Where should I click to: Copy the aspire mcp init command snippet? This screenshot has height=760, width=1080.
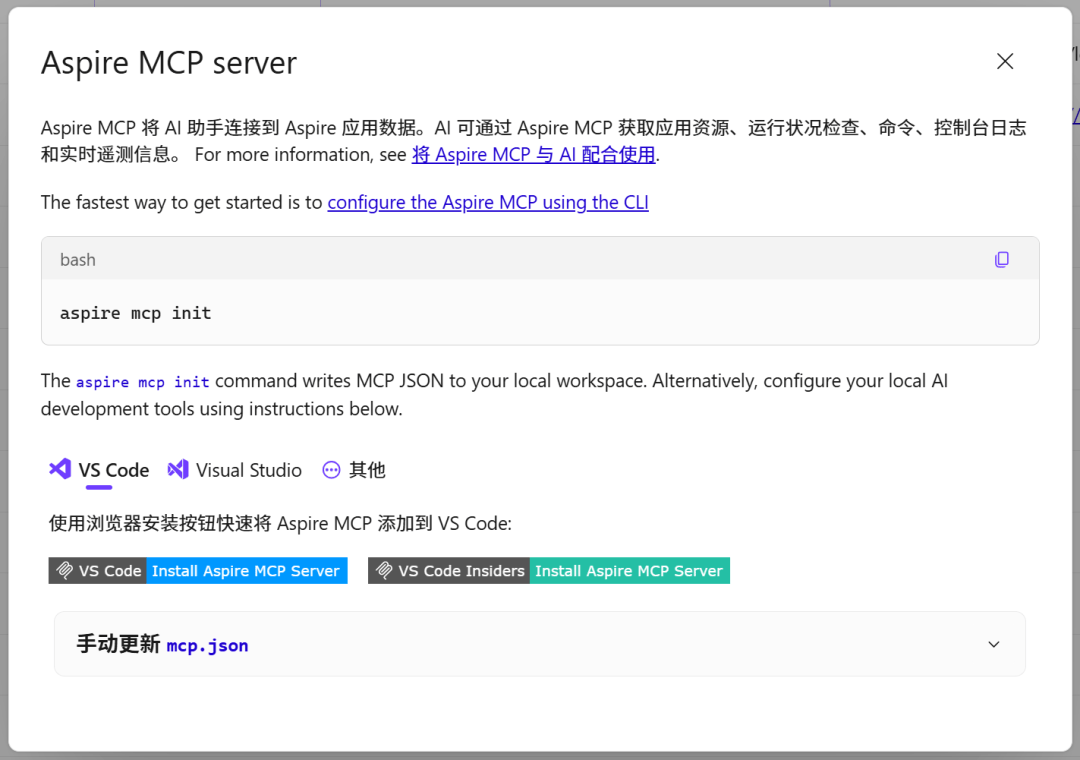[x=1002, y=259]
